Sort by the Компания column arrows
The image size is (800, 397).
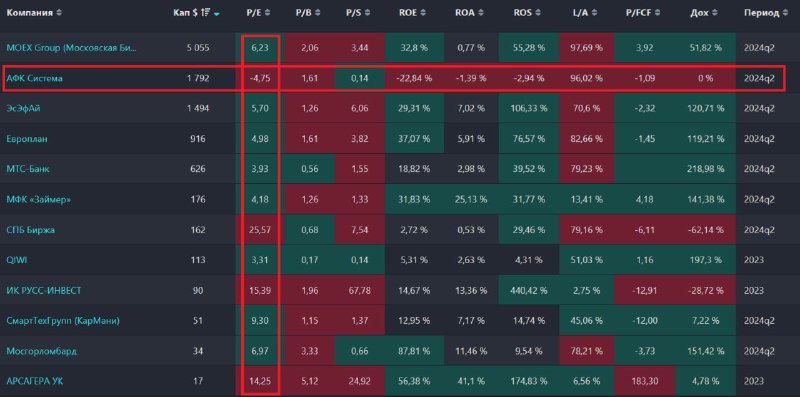(59, 13)
